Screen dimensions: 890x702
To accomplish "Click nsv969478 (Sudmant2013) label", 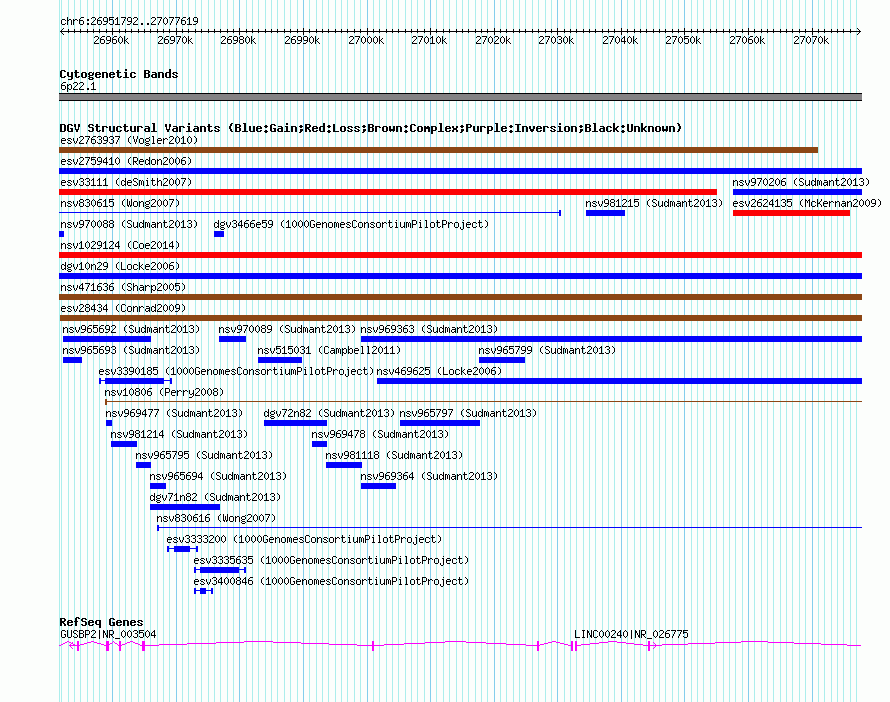I will click(x=380, y=434).
